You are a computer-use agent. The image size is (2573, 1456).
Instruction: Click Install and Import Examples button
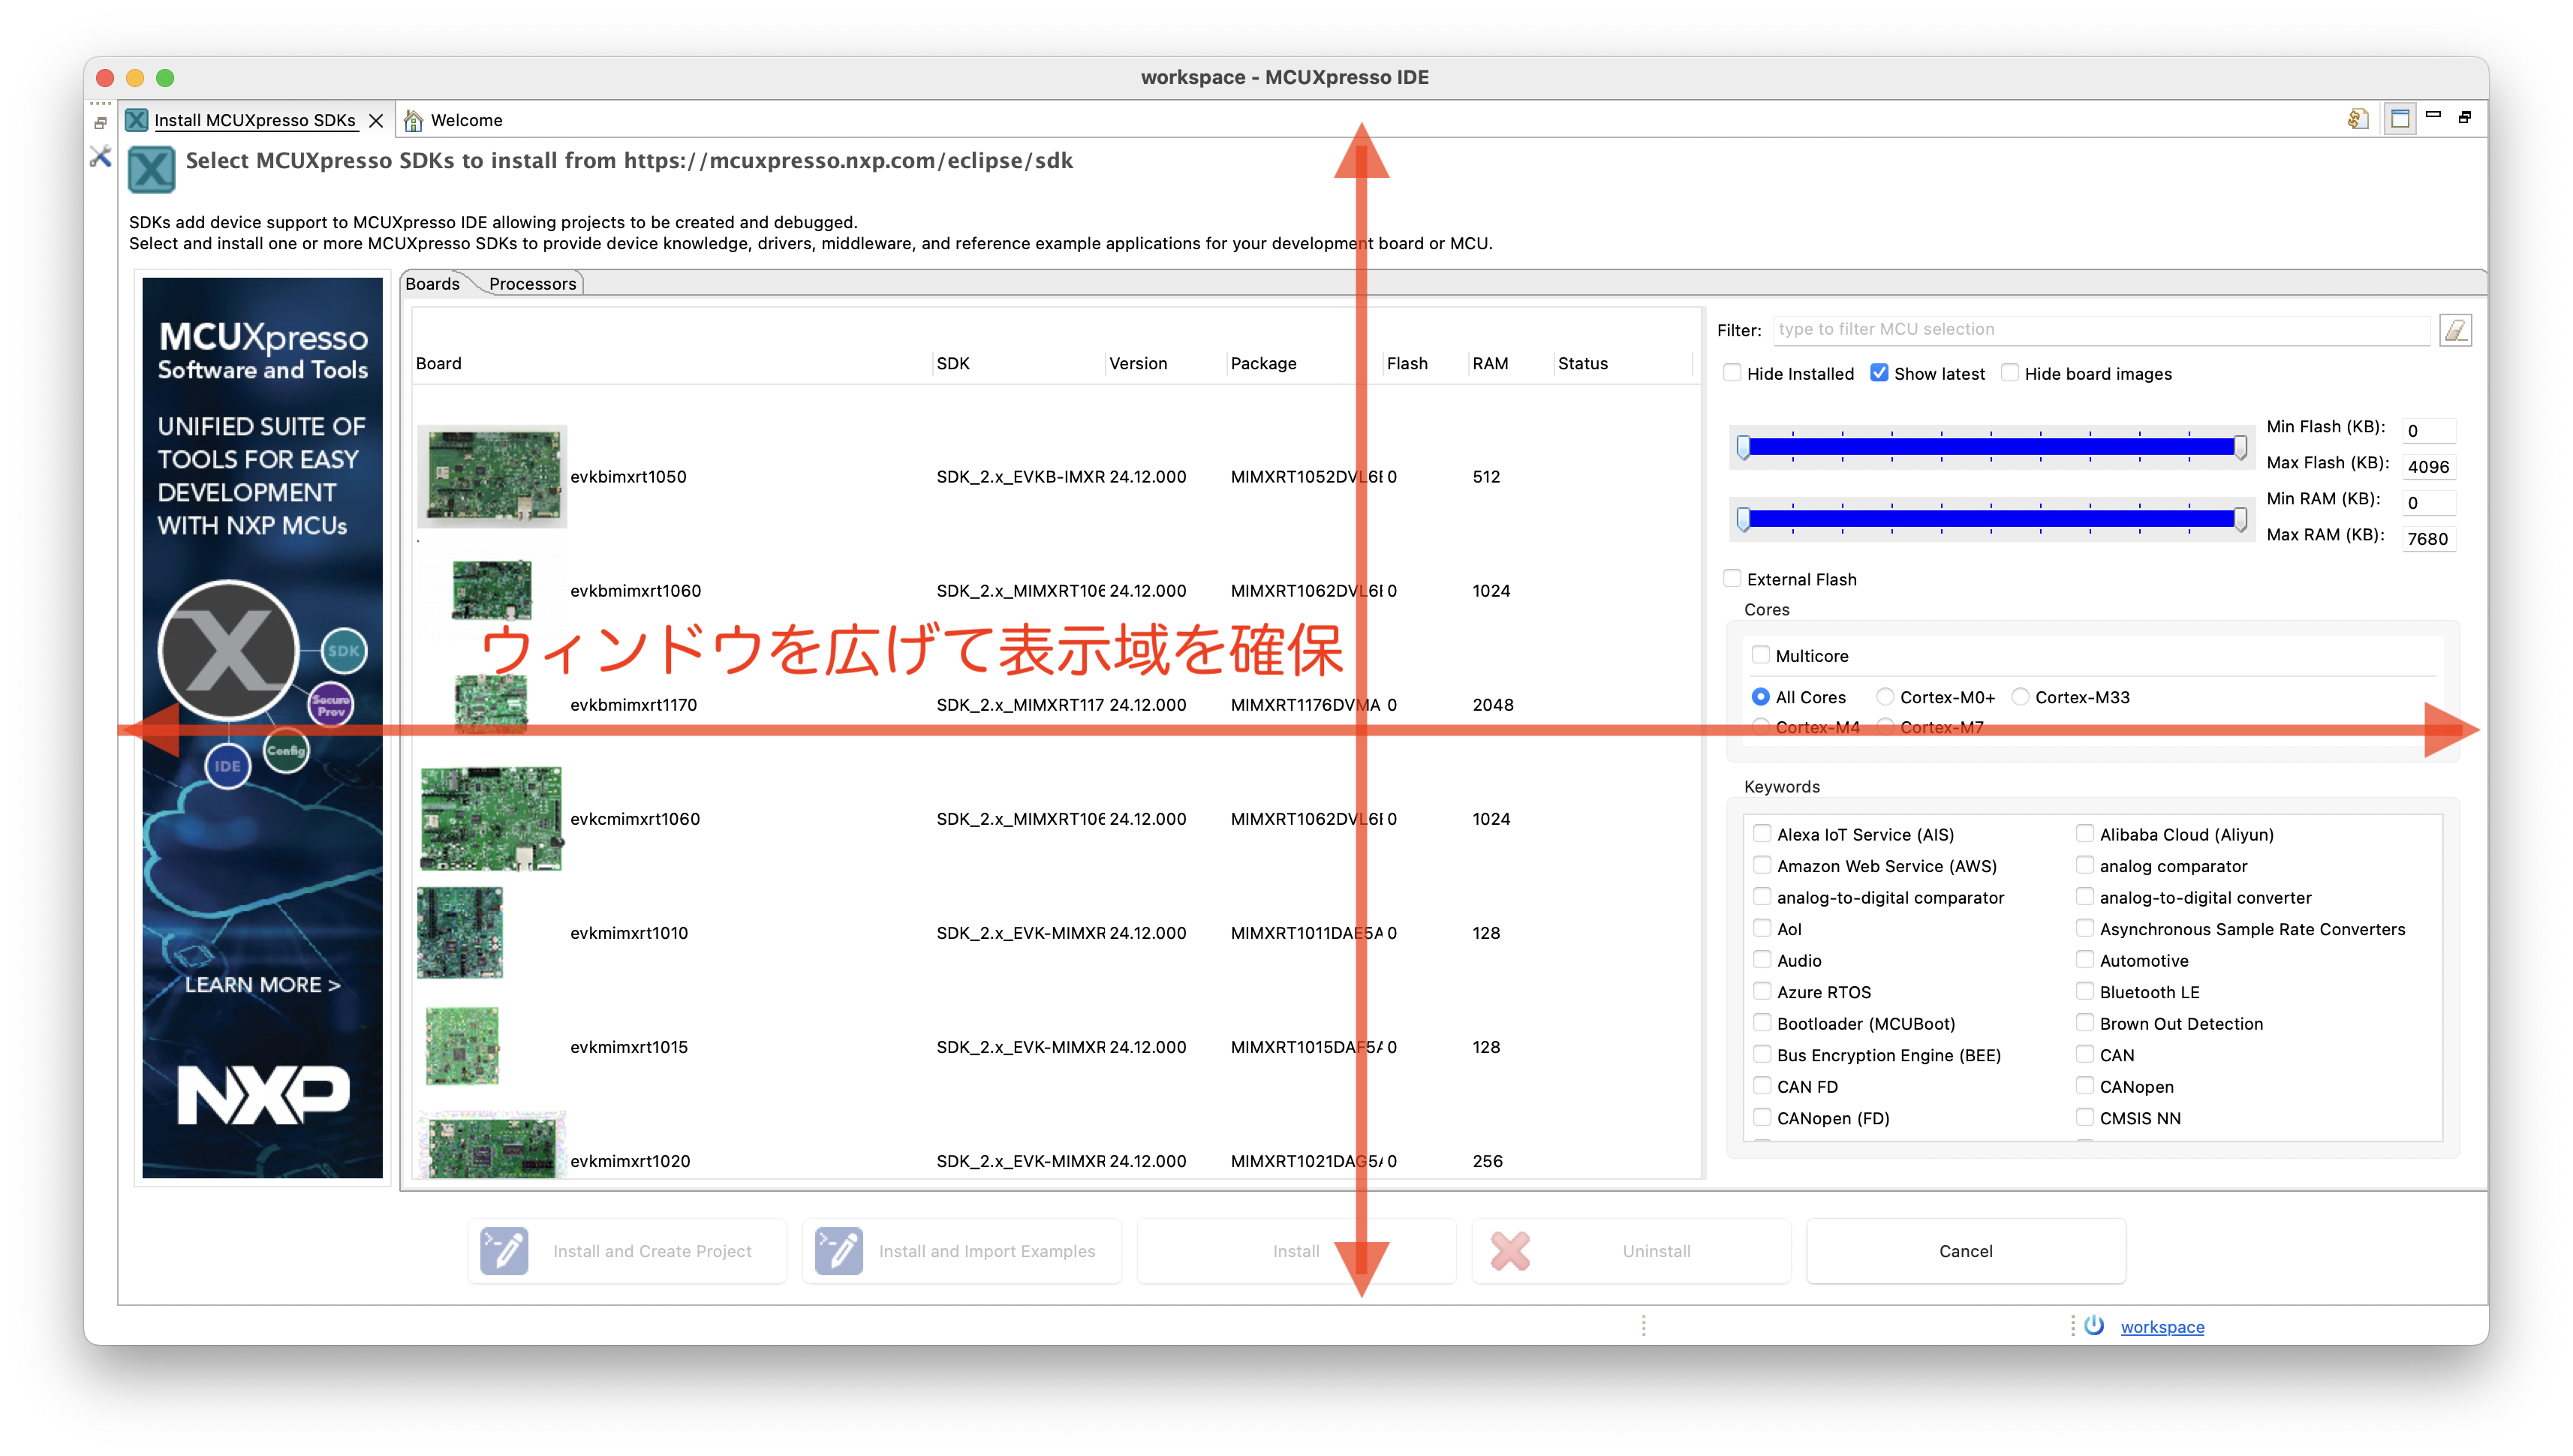click(x=961, y=1251)
